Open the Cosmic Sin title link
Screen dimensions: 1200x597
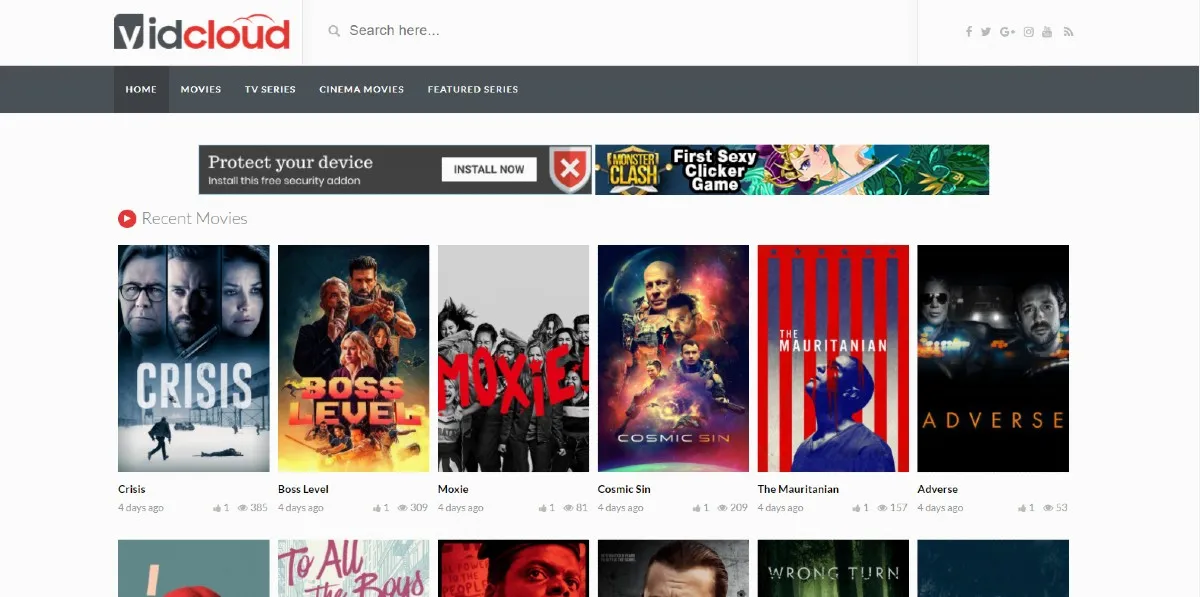[x=624, y=489]
